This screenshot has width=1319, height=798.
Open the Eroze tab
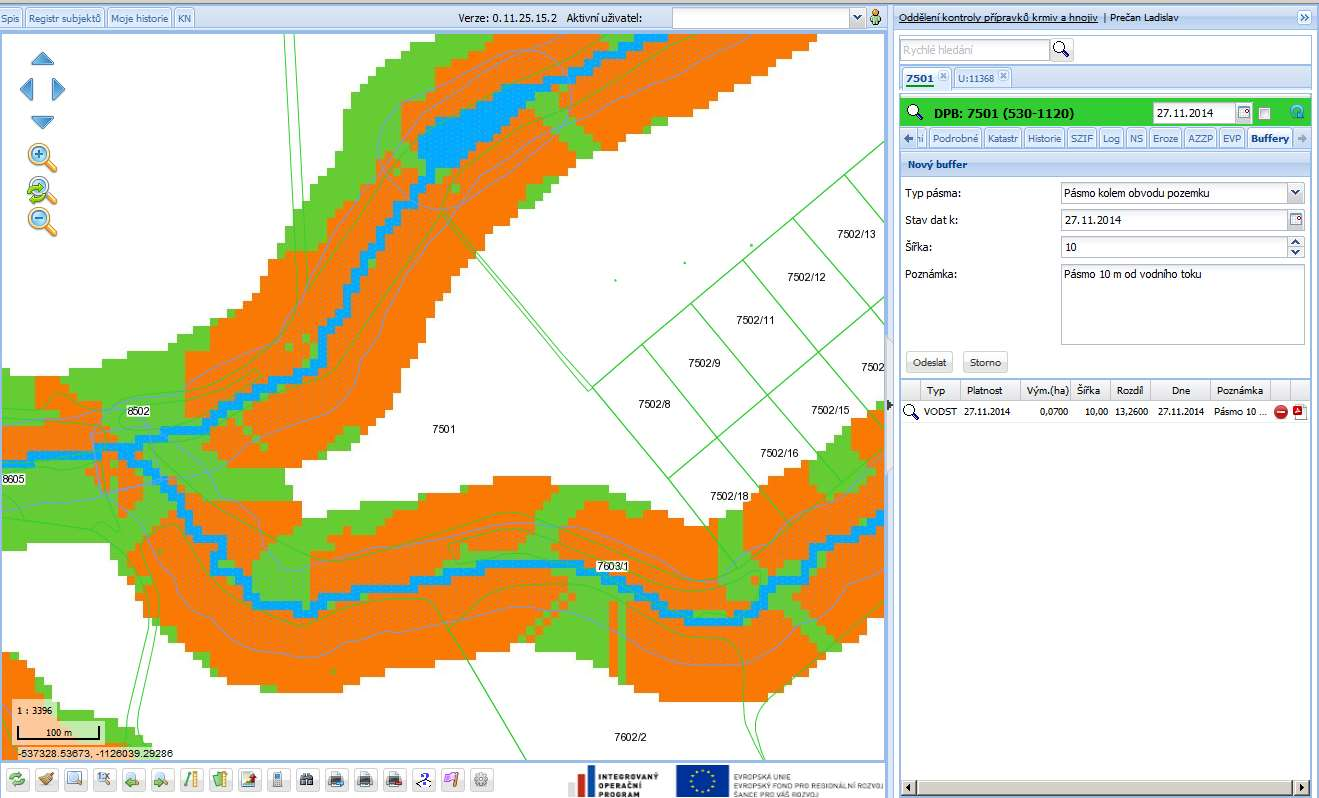[1165, 139]
